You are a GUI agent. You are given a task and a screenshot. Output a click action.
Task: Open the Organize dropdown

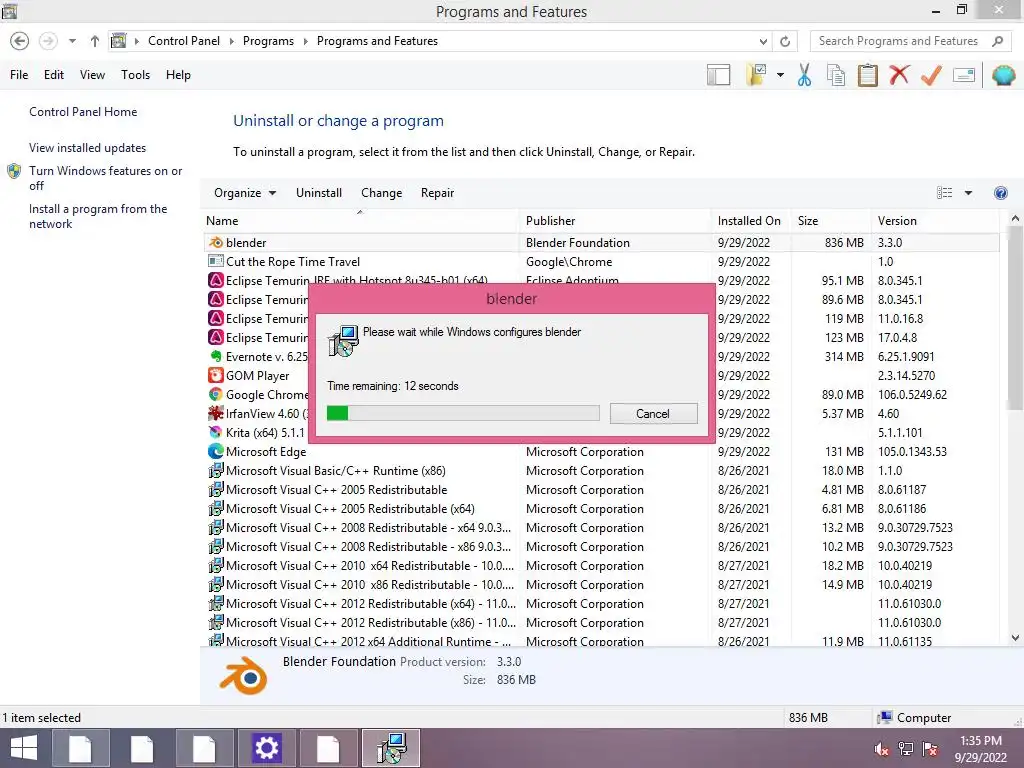click(x=245, y=193)
